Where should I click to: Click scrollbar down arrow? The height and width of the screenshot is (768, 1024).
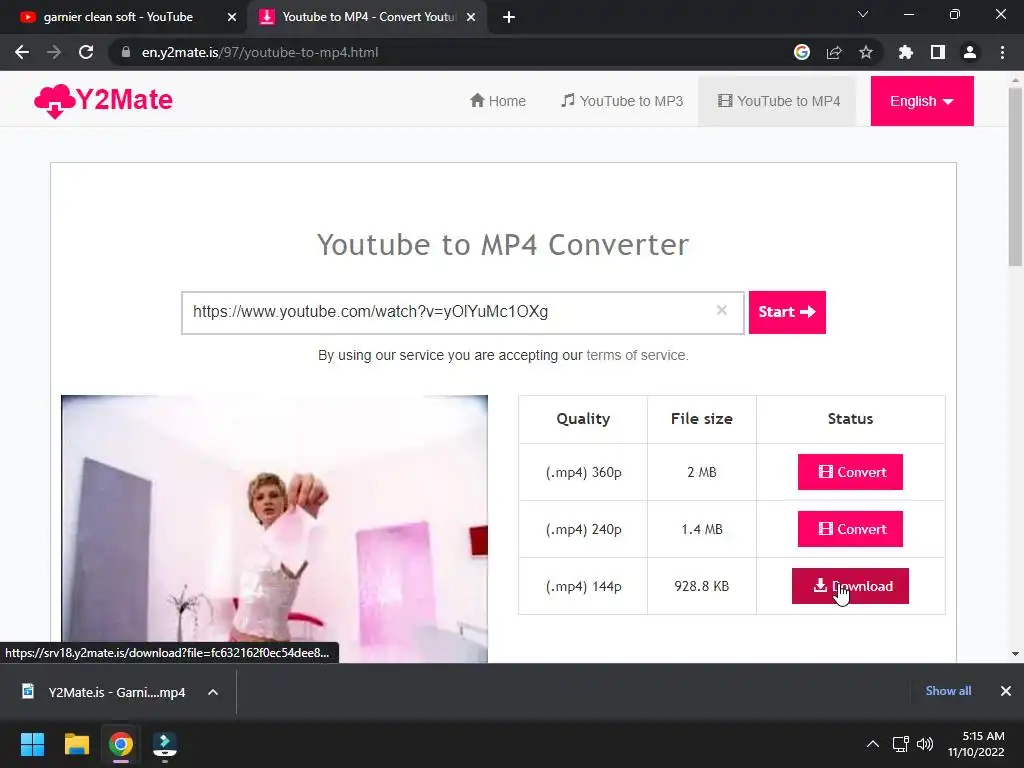pyautogui.click(x=1015, y=654)
